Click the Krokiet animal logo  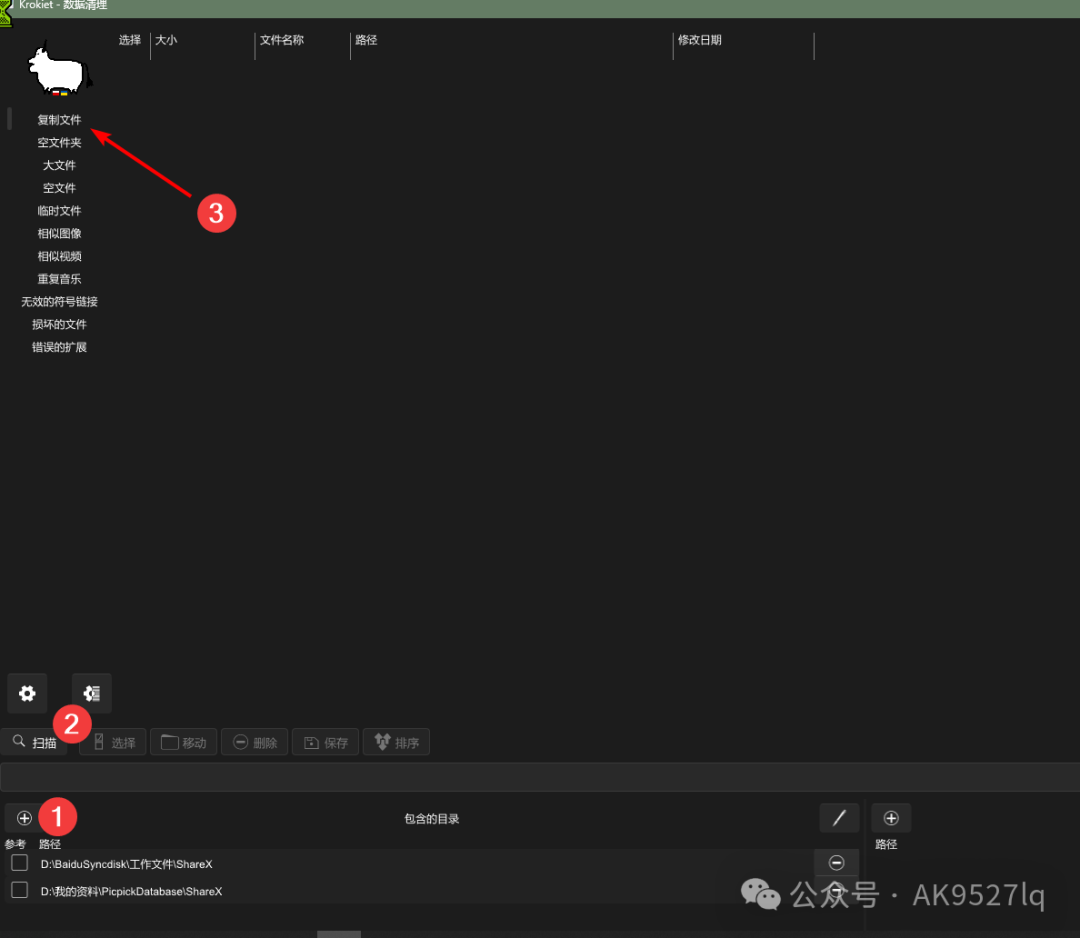pyautogui.click(x=59, y=69)
